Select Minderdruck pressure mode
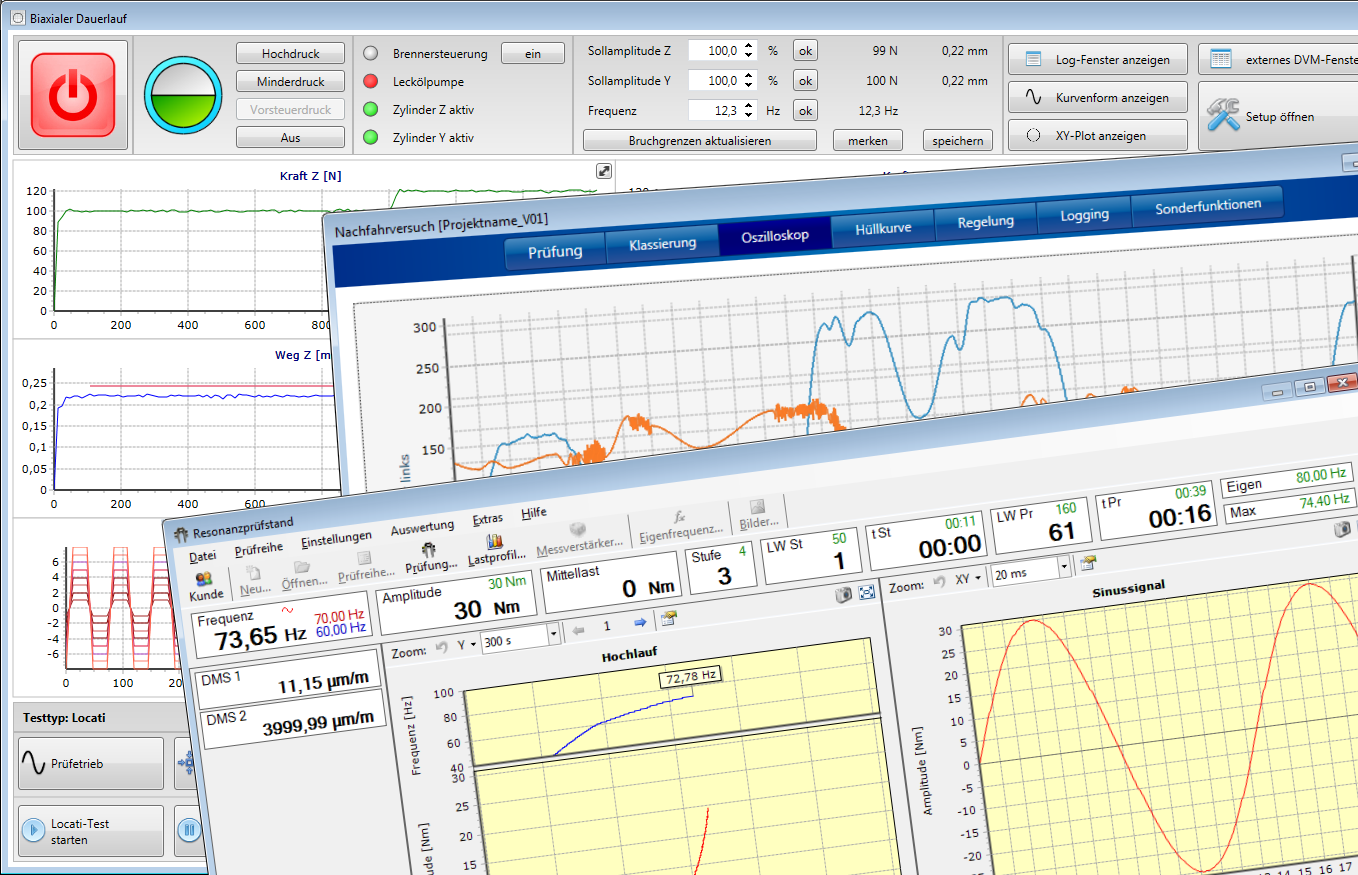 (x=291, y=82)
